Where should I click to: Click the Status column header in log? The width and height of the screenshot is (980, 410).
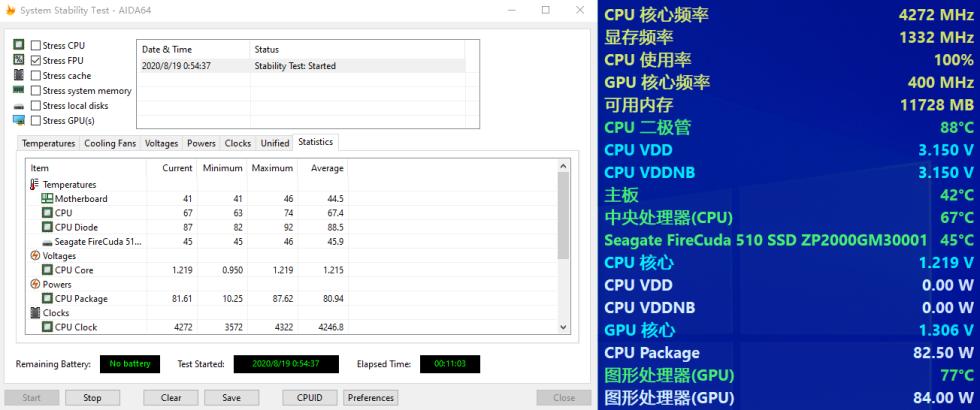click(x=357, y=49)
